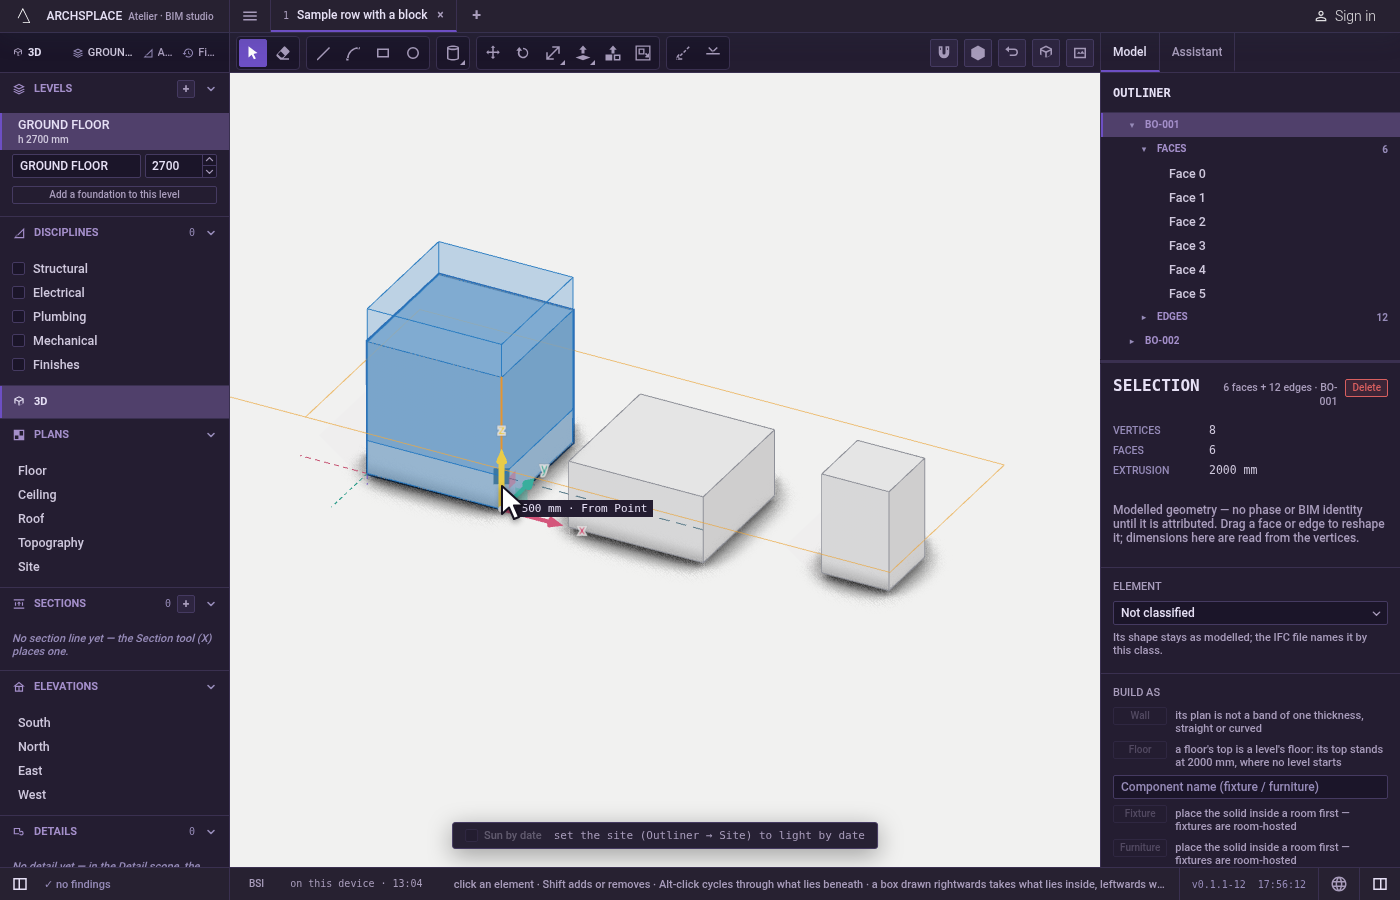Expand the BO-002 outliner node
Screen dimensions: 1400x900
pyautogui.click(x=1132, y=341)
